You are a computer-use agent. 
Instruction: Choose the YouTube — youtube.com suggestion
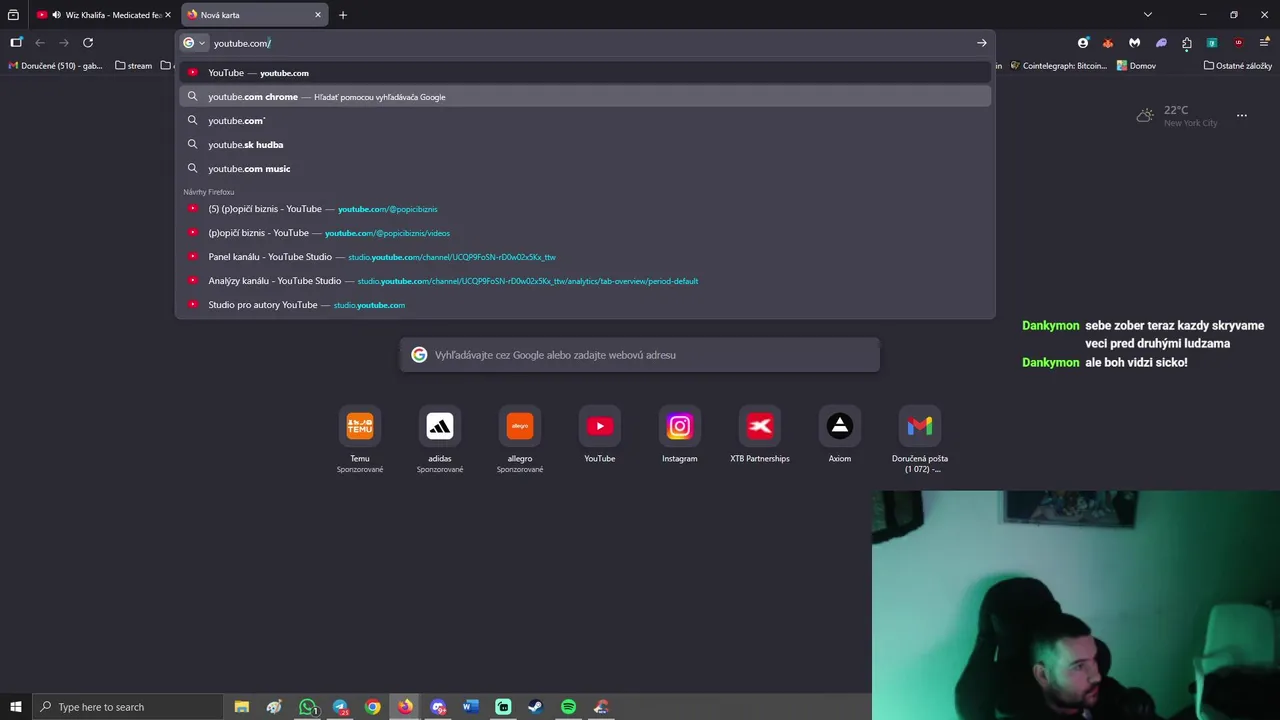[x=585, y=73]
